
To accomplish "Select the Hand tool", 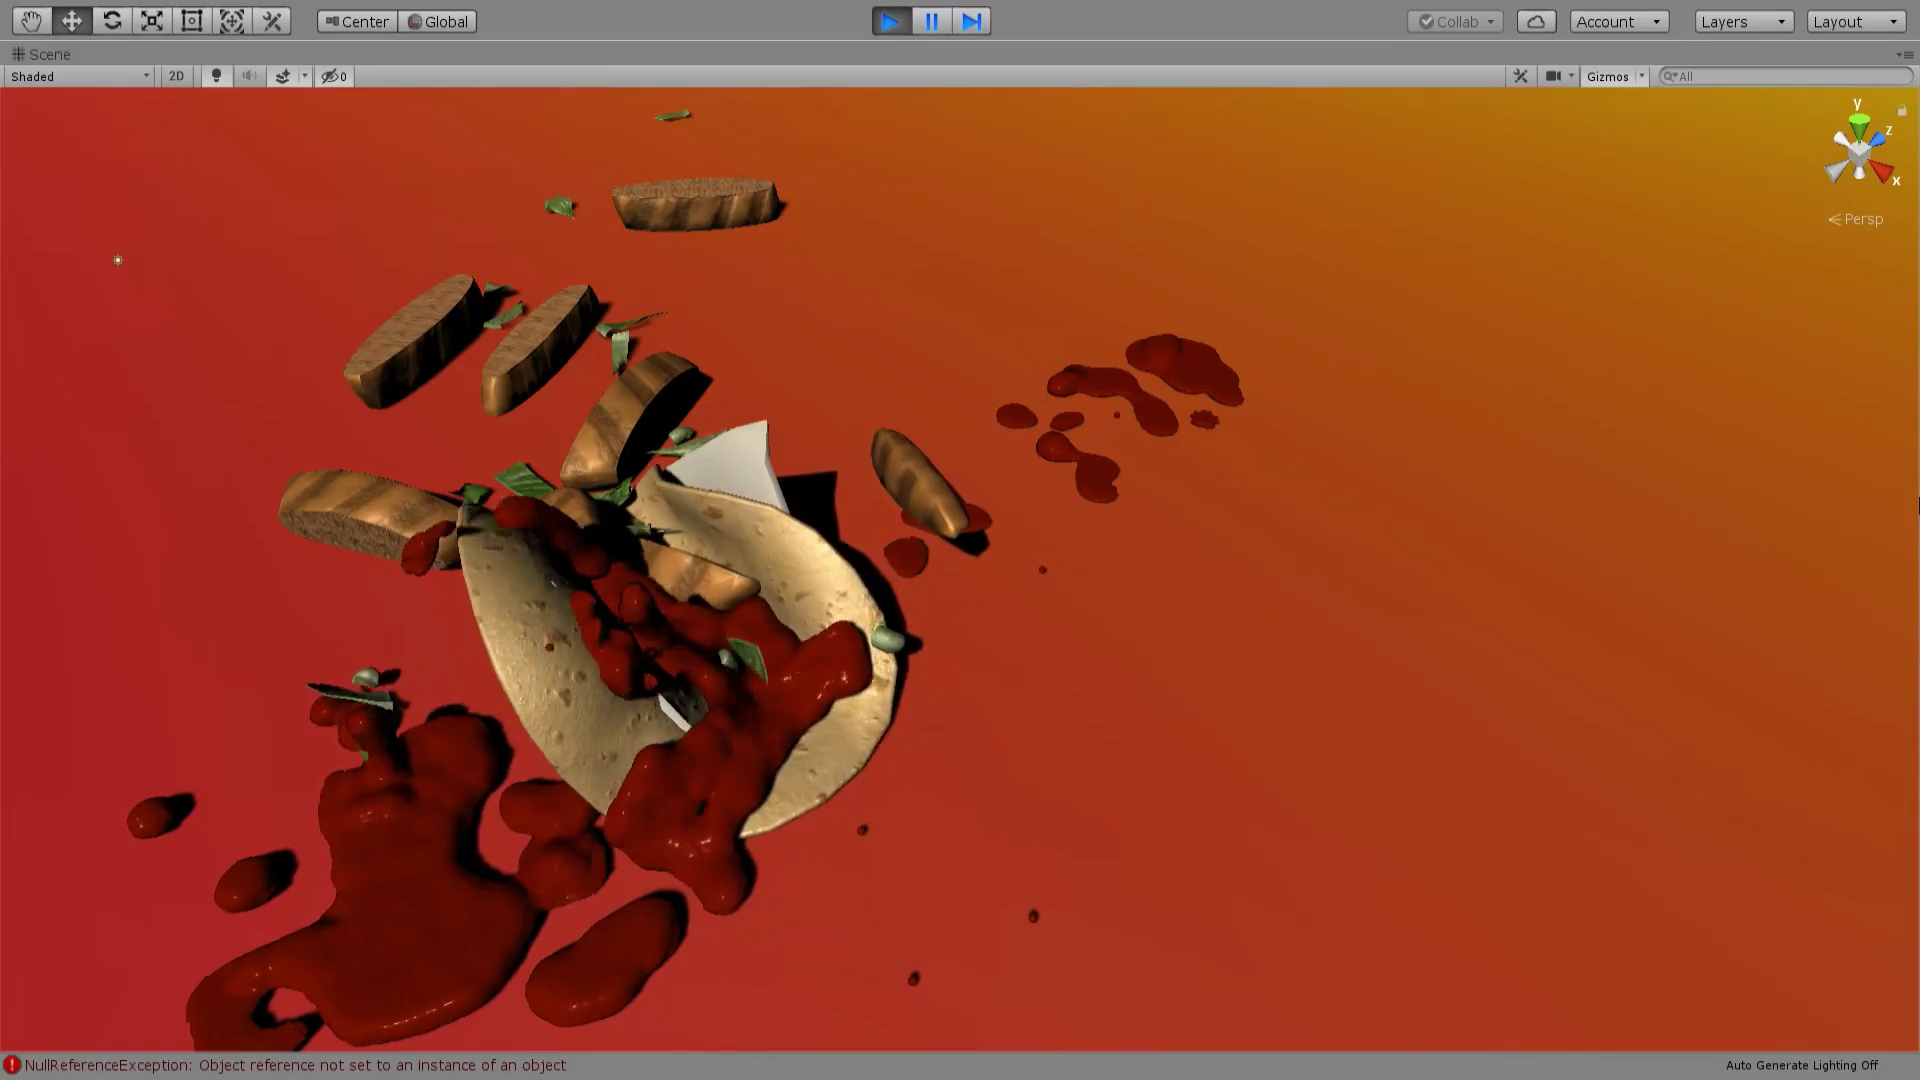I will (31, 21).
